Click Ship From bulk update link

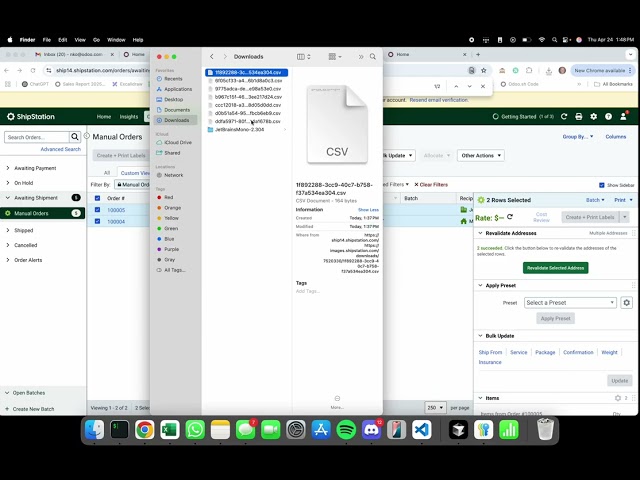pyautogui.click(x=490, y=352)
